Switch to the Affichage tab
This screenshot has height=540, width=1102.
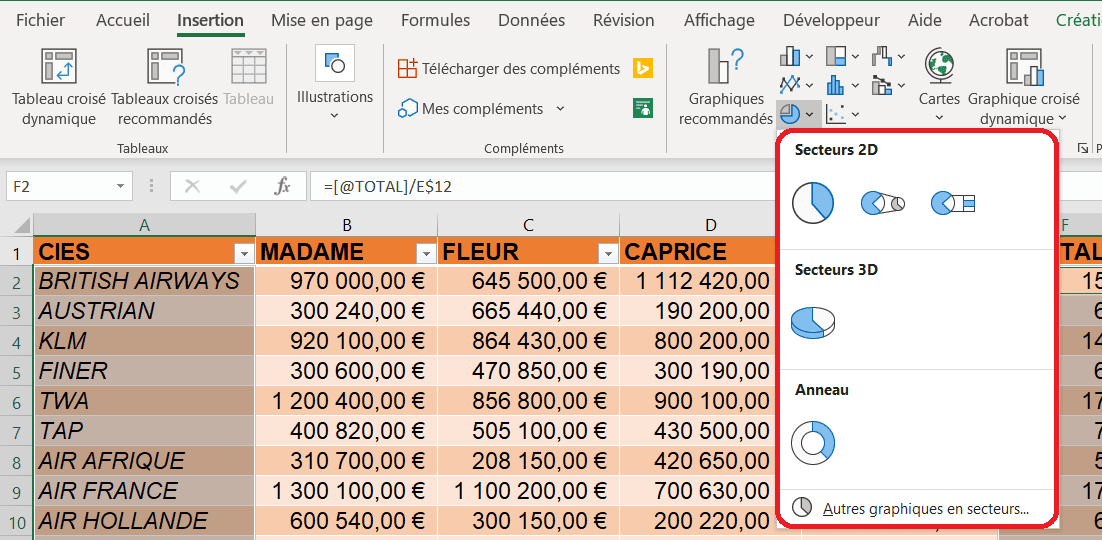[719, 20]
